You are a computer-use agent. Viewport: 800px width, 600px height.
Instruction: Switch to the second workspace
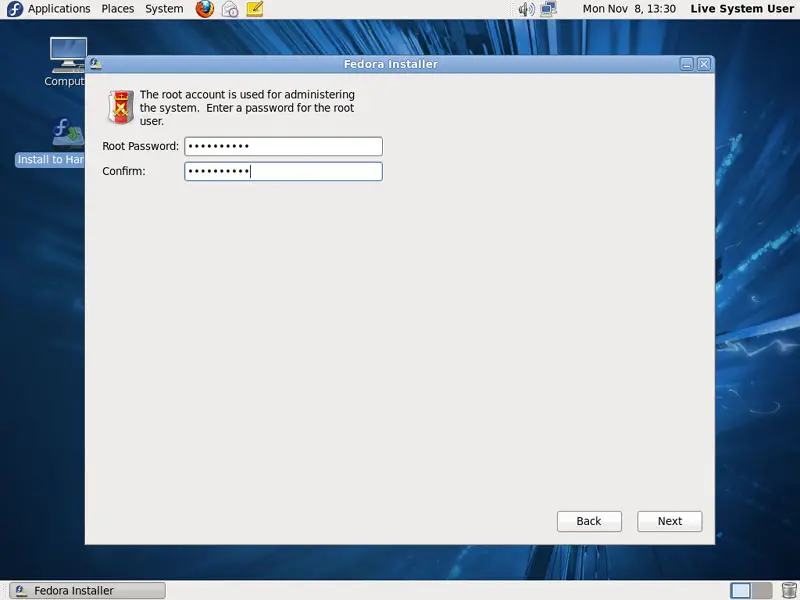[x=762, y=590]
